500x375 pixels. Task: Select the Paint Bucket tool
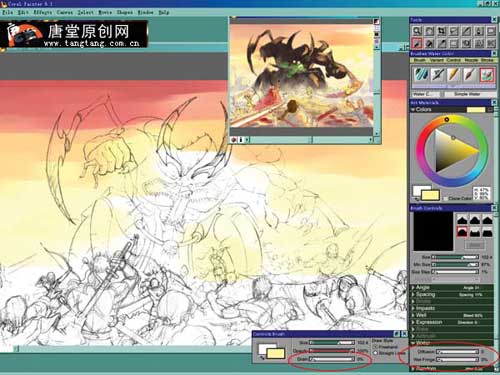click(479, 31)
